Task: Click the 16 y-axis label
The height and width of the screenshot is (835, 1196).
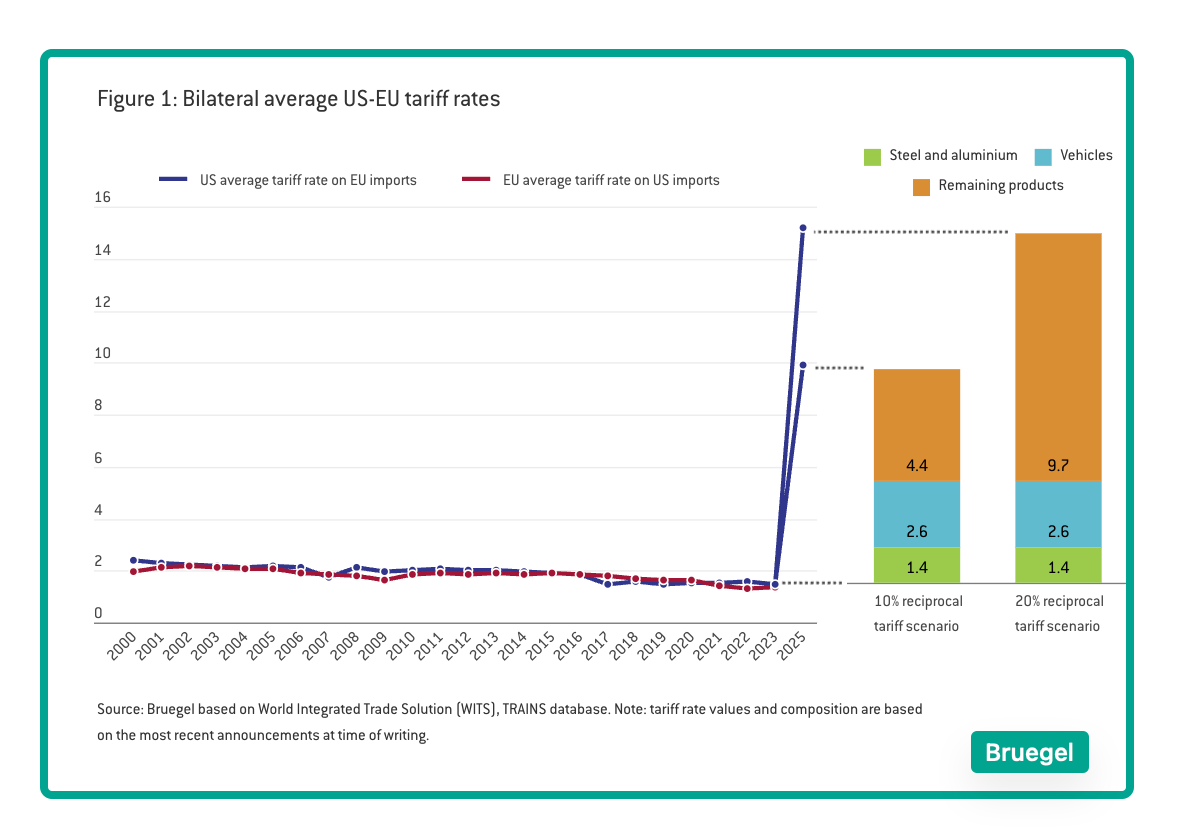Action: 102,198
